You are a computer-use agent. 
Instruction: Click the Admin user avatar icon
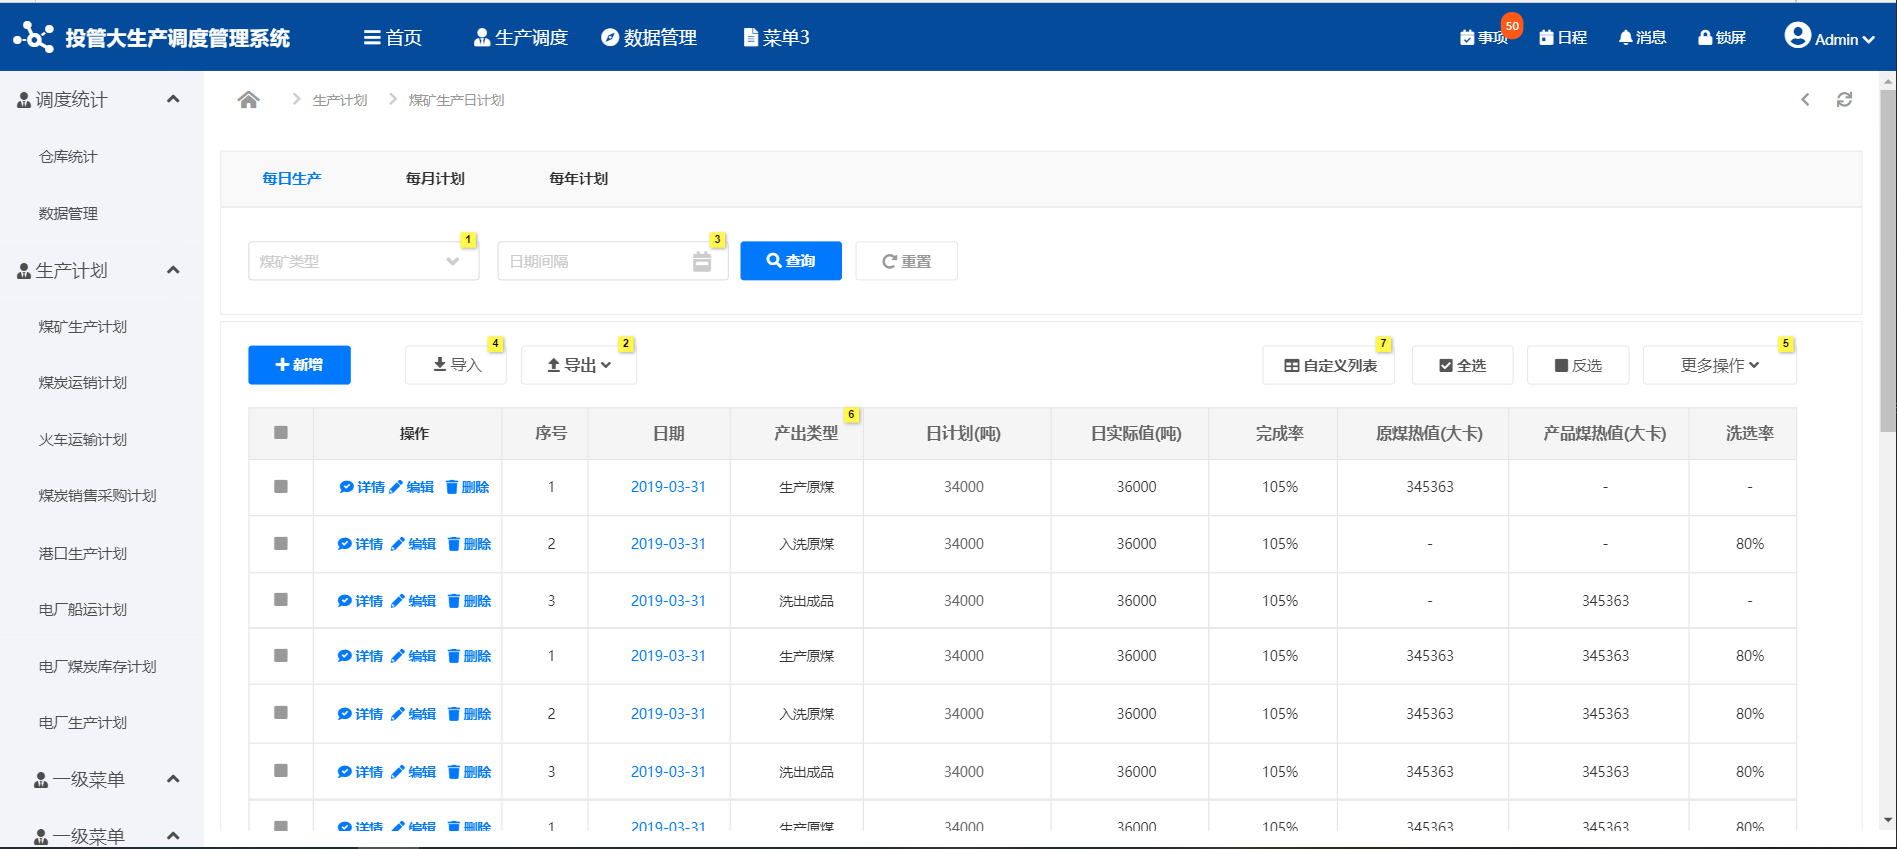point(1798,35)
